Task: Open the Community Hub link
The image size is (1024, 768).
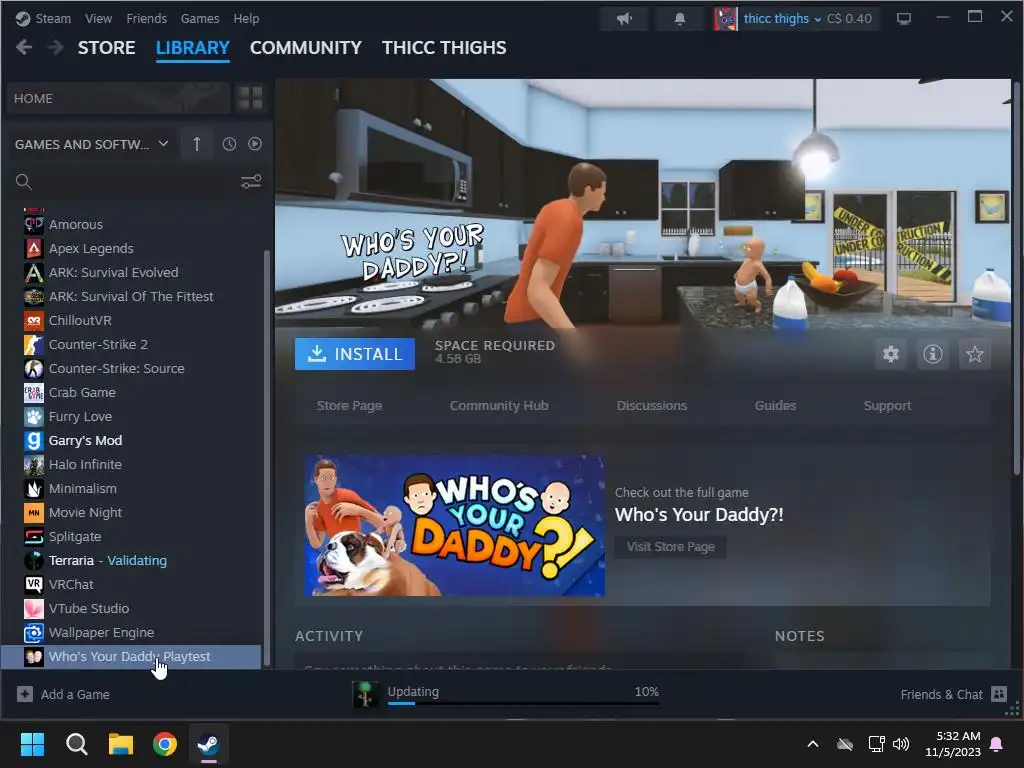Action: (499, 406)
